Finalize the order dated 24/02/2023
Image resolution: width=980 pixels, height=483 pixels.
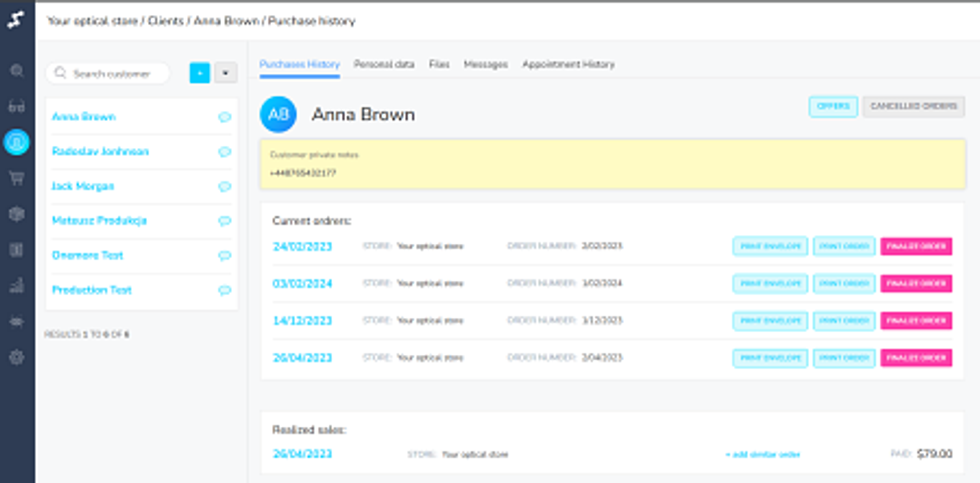pos(916,246)
